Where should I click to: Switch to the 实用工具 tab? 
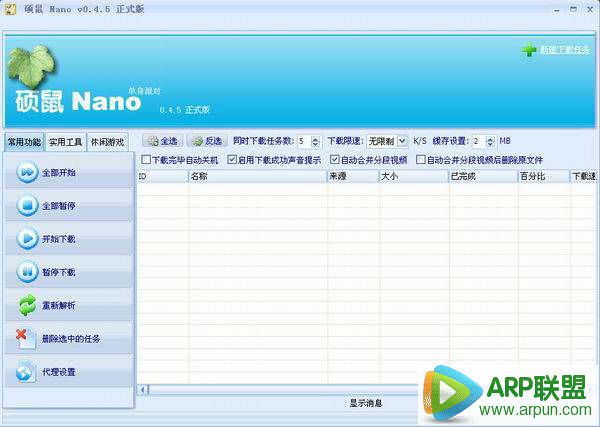coord(66,142)
